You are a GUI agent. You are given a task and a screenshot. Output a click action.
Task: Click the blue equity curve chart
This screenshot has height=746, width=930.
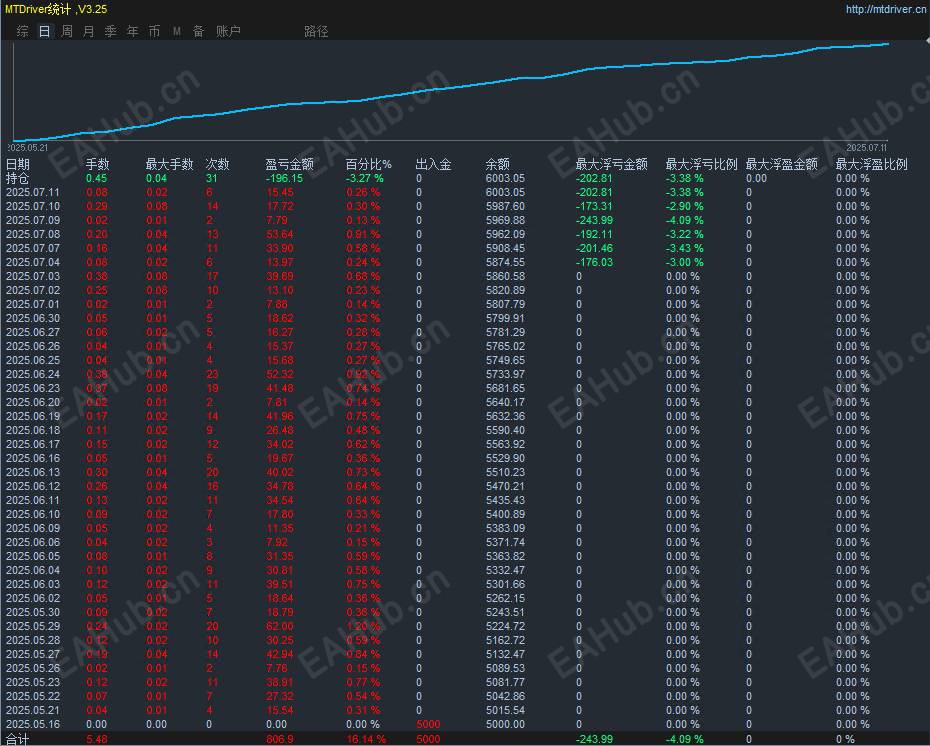pyautogui.click(x=451, y=92)
